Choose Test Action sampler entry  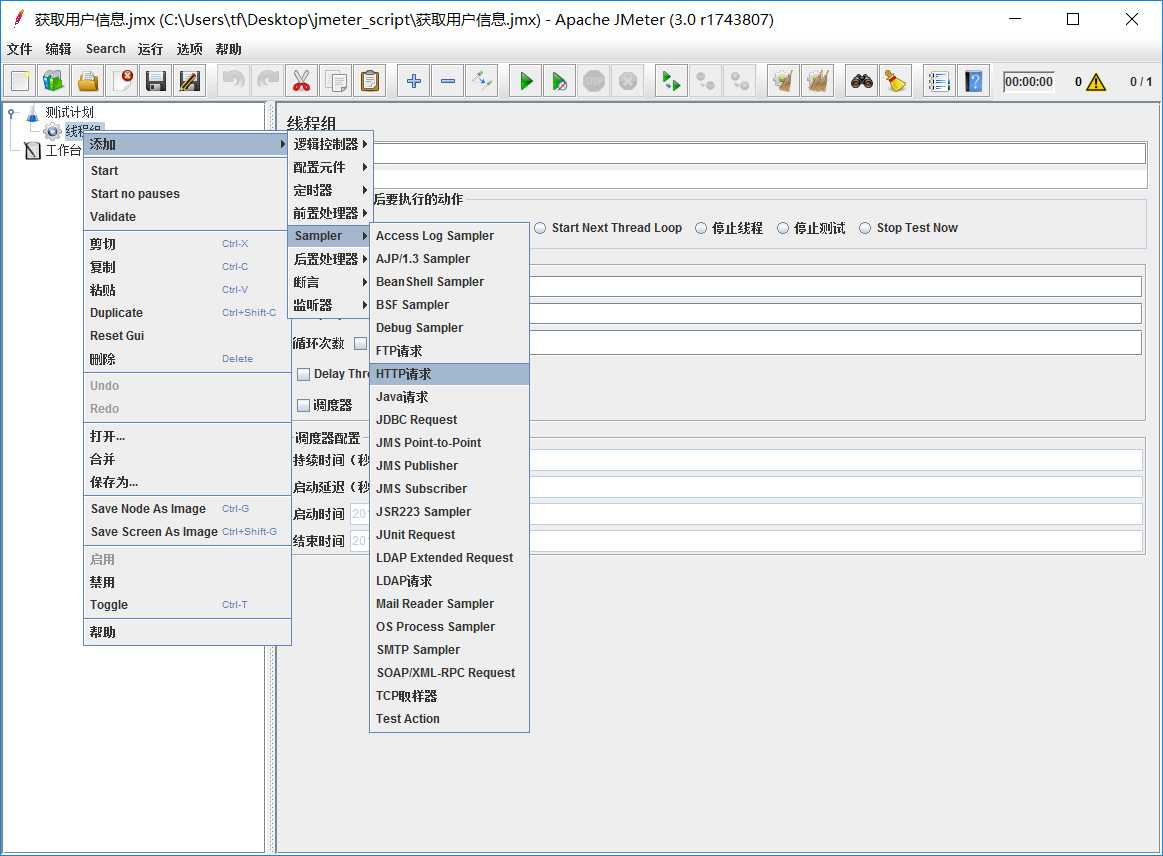tap(449, 719)
